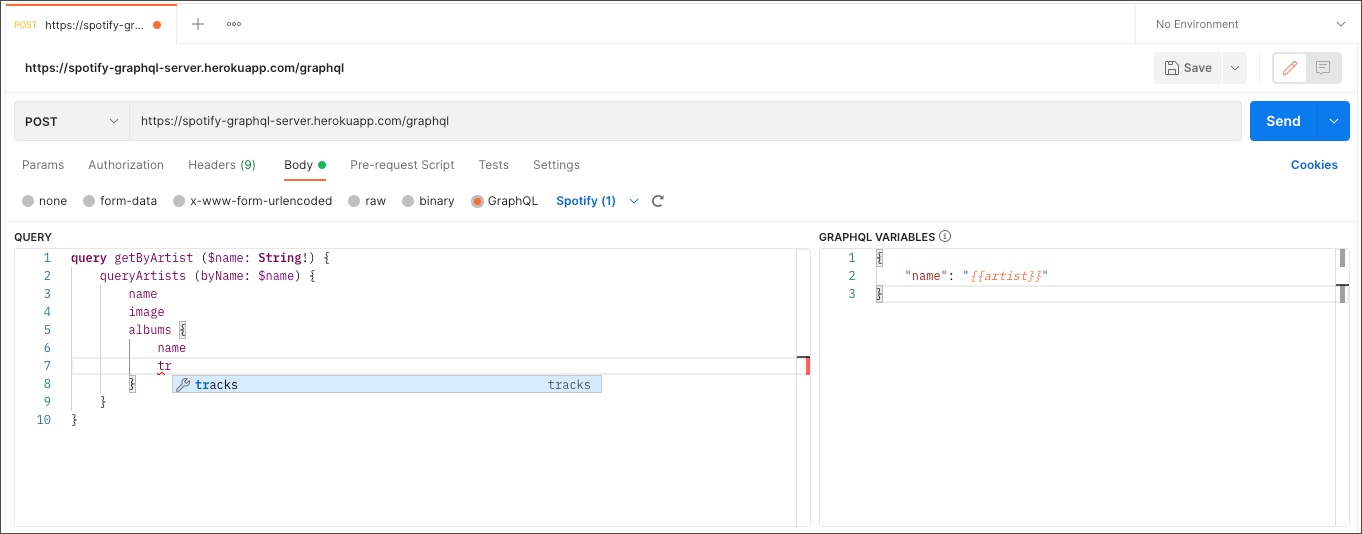Viewport: 1362px width, 534px height.
Task: Open the Spotify (1) schema dropdown
Action: [x=596, y=201]
